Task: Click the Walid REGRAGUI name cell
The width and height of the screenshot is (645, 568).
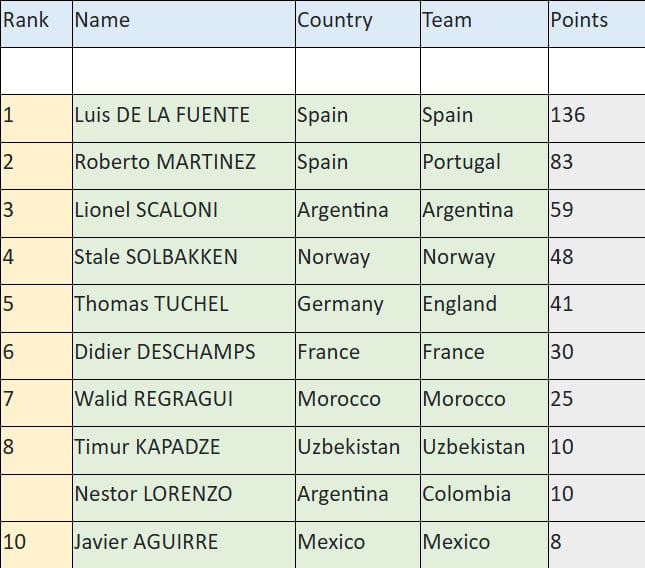Action: coord(183,399)
